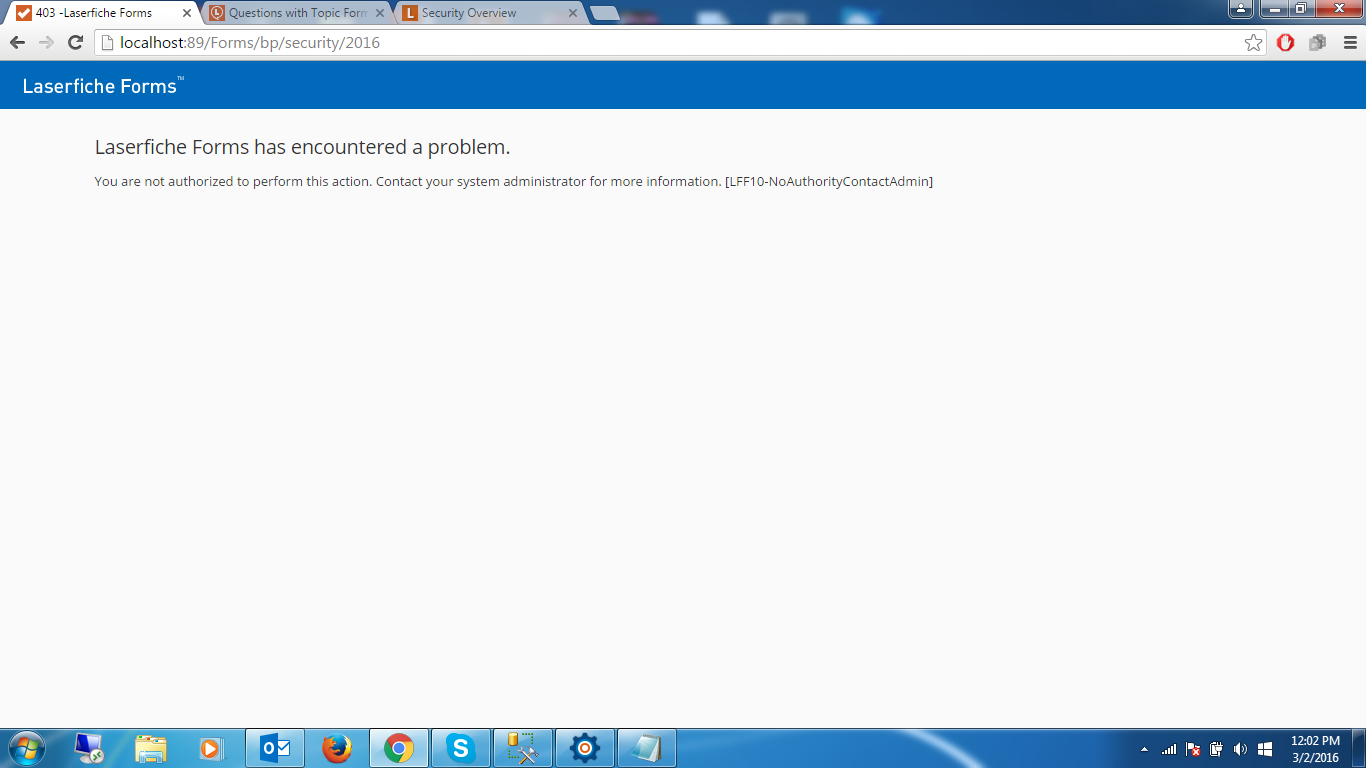Open the Chrome user profile button
The image size is (1366, 768).
pyautogui.click(x=1241, y=9)
